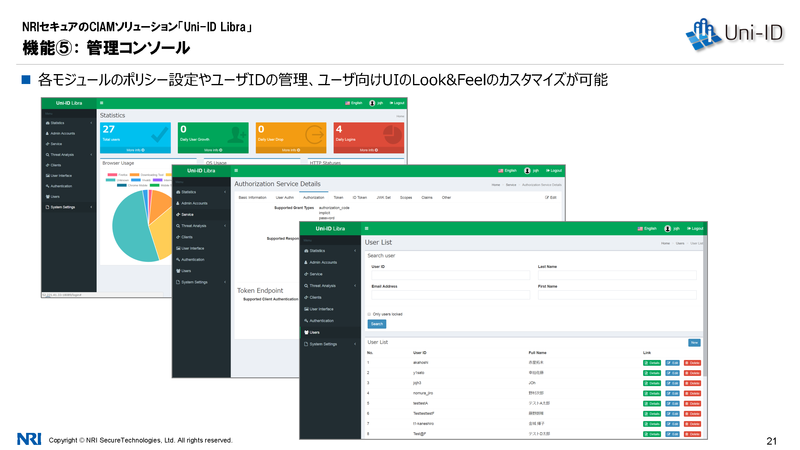Switch to Claims tab

427,197
